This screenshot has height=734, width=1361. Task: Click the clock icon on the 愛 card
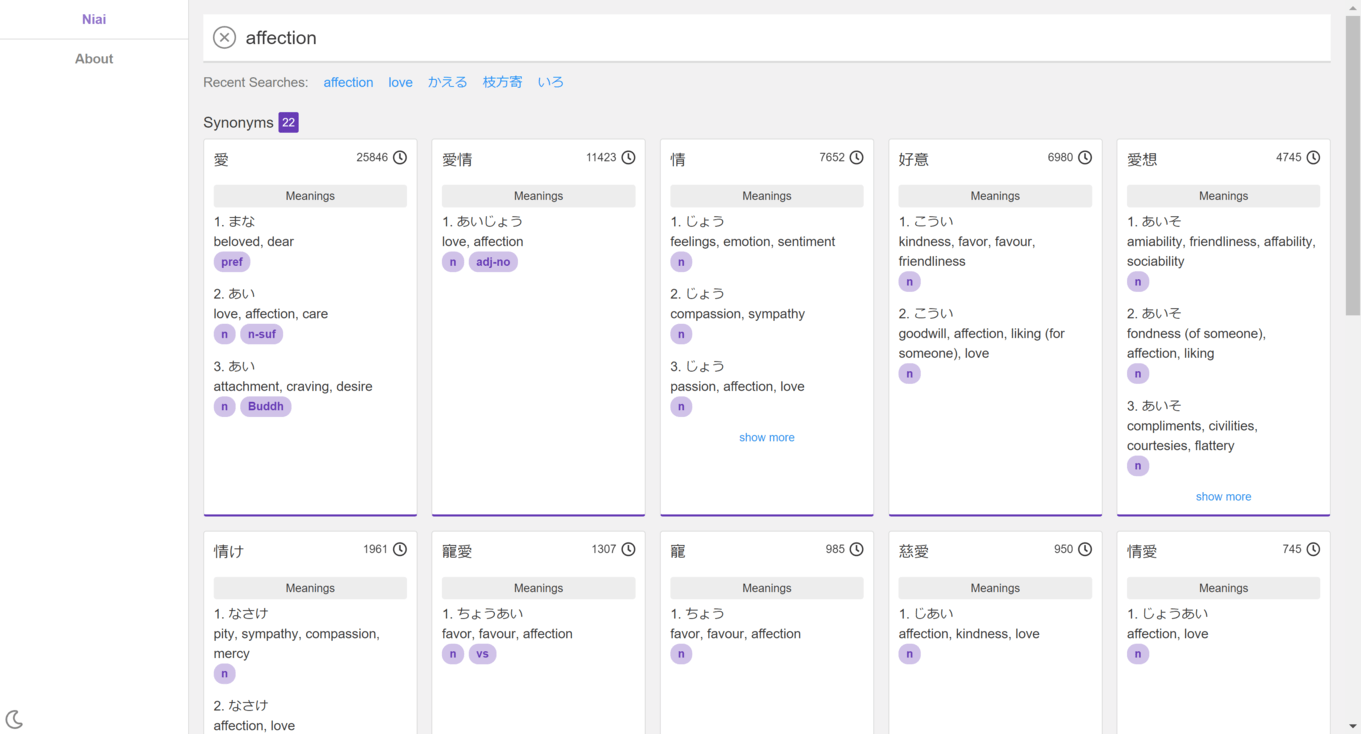click(x=400, y=158)
